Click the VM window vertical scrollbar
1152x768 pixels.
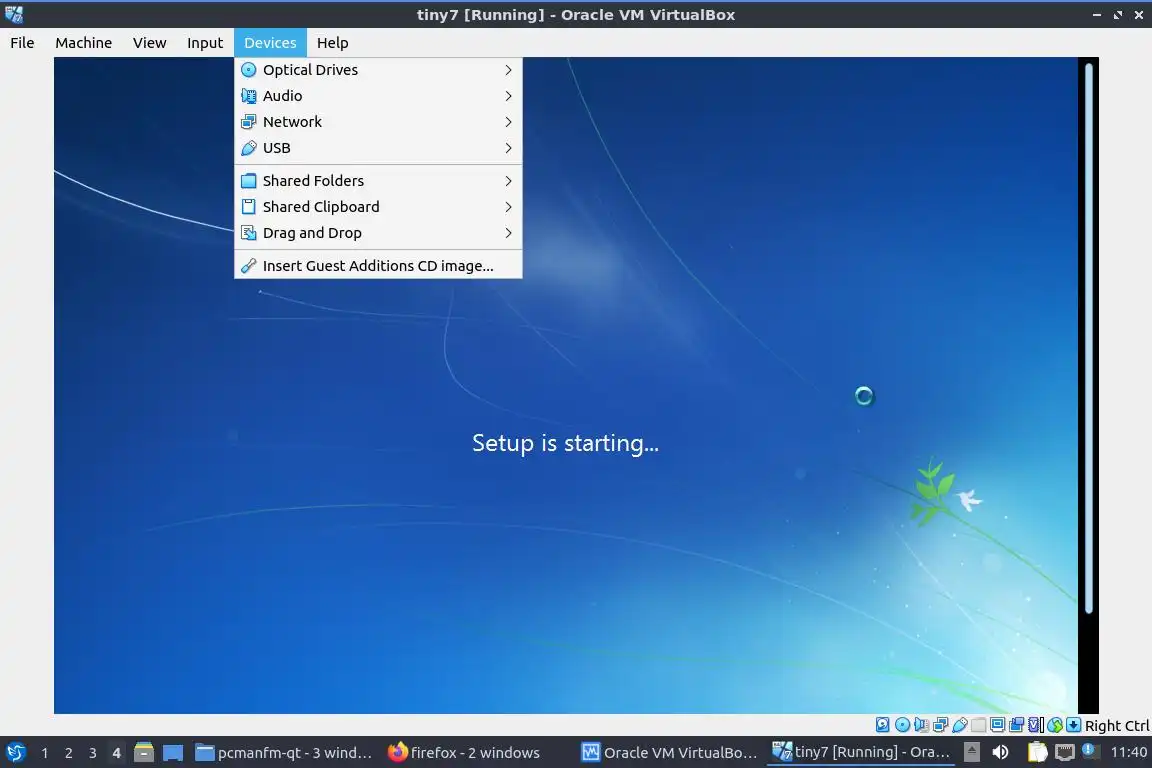pos(1089,338)
